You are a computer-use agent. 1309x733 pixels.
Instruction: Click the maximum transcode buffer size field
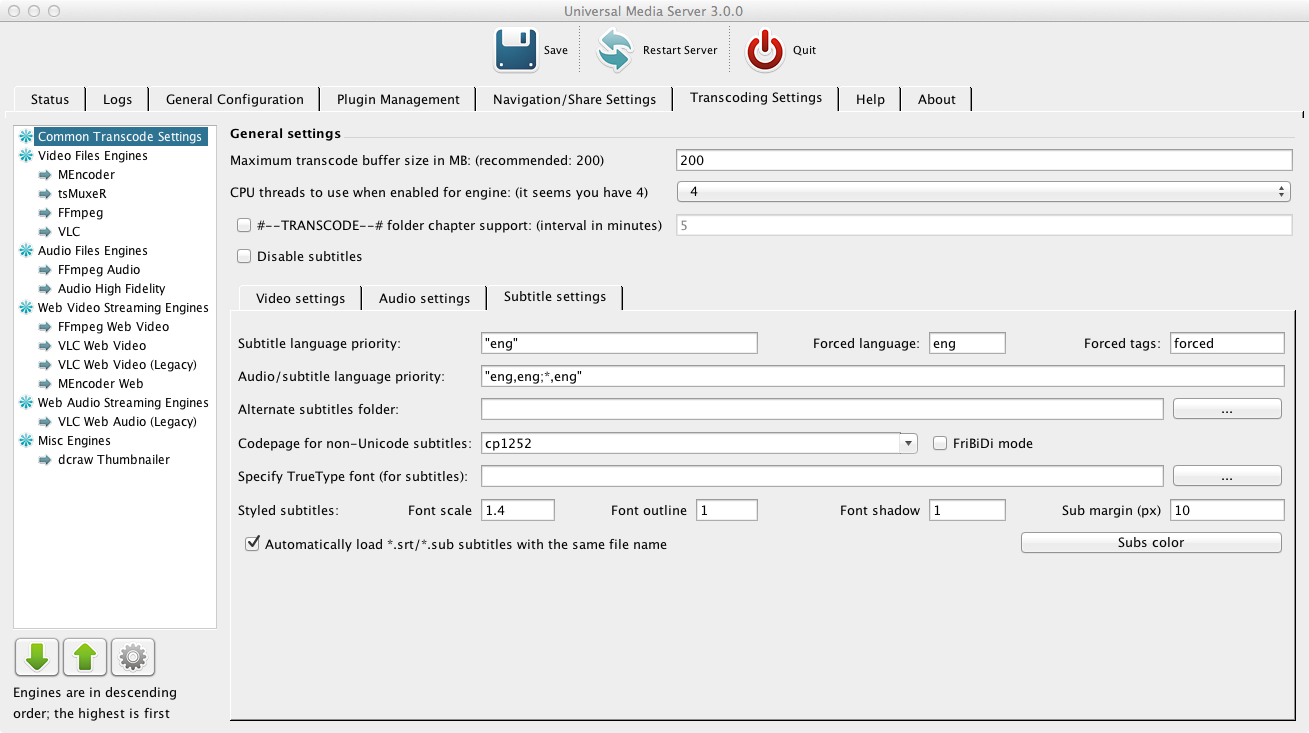[985, 160]
